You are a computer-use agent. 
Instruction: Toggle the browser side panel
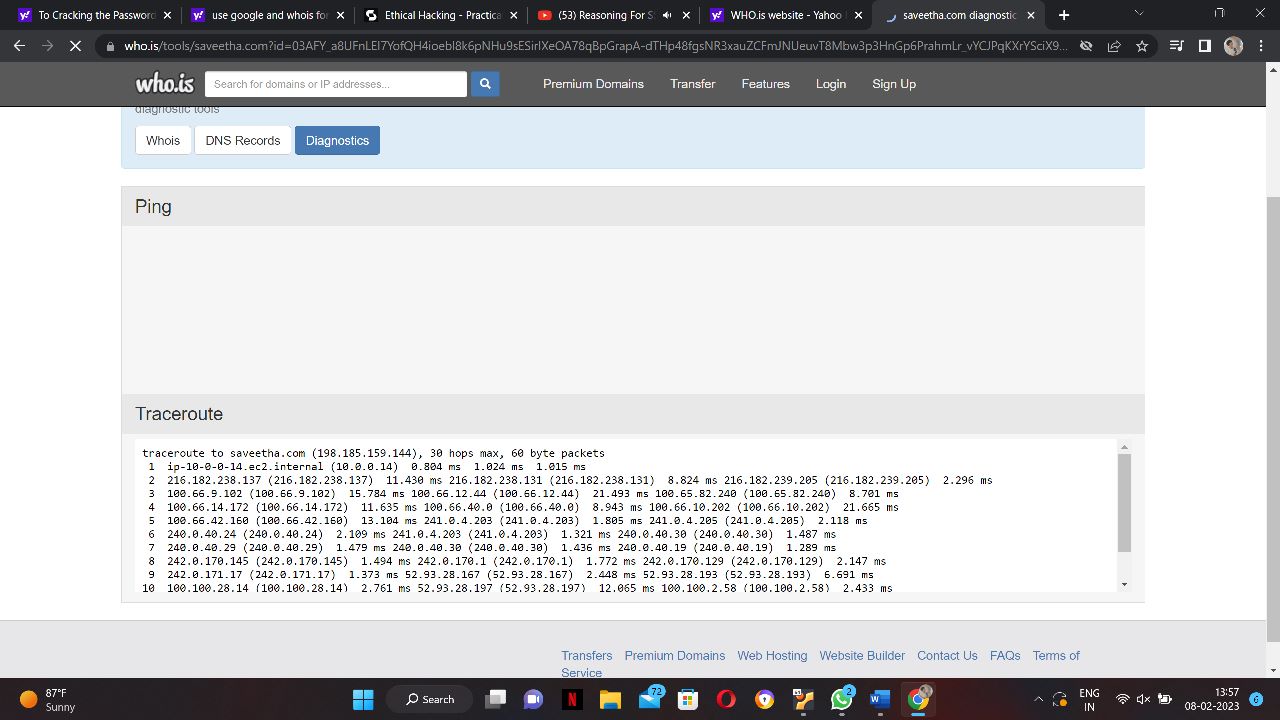click(1204, 45)
